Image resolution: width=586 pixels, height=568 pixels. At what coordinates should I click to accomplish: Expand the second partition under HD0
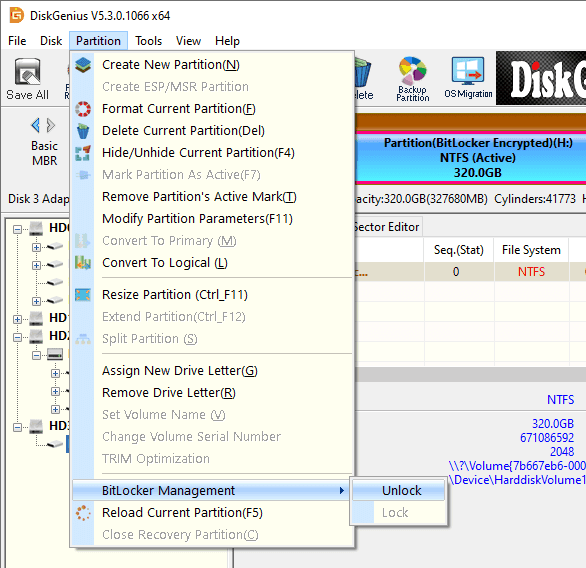point(36,265)
